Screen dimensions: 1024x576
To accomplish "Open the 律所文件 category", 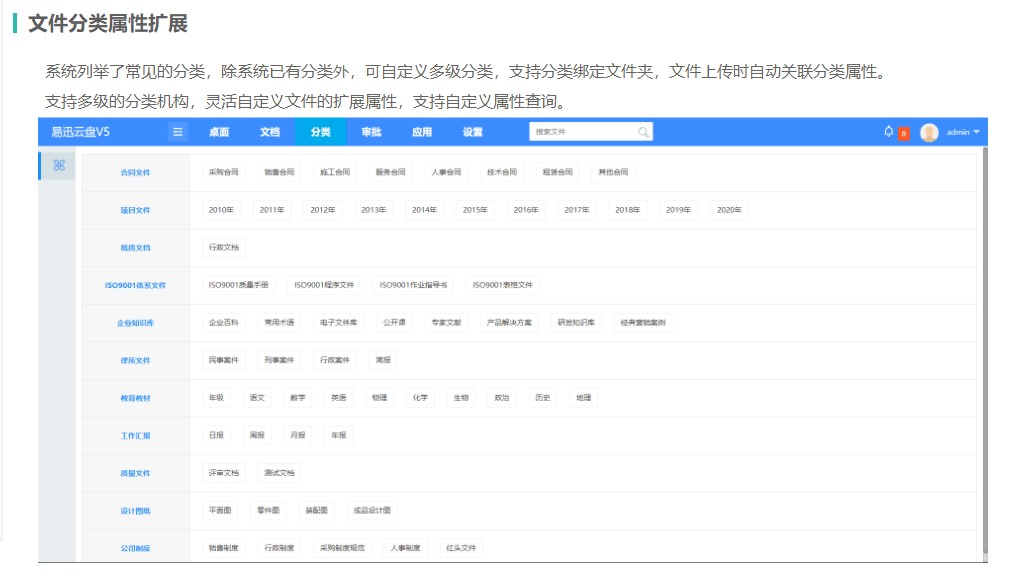I will pos(135,360).
